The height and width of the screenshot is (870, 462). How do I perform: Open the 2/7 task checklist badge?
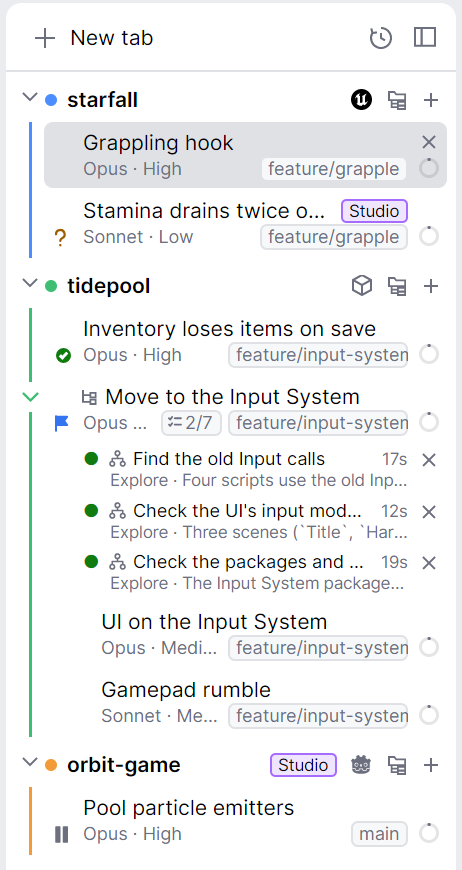[191, 423]
